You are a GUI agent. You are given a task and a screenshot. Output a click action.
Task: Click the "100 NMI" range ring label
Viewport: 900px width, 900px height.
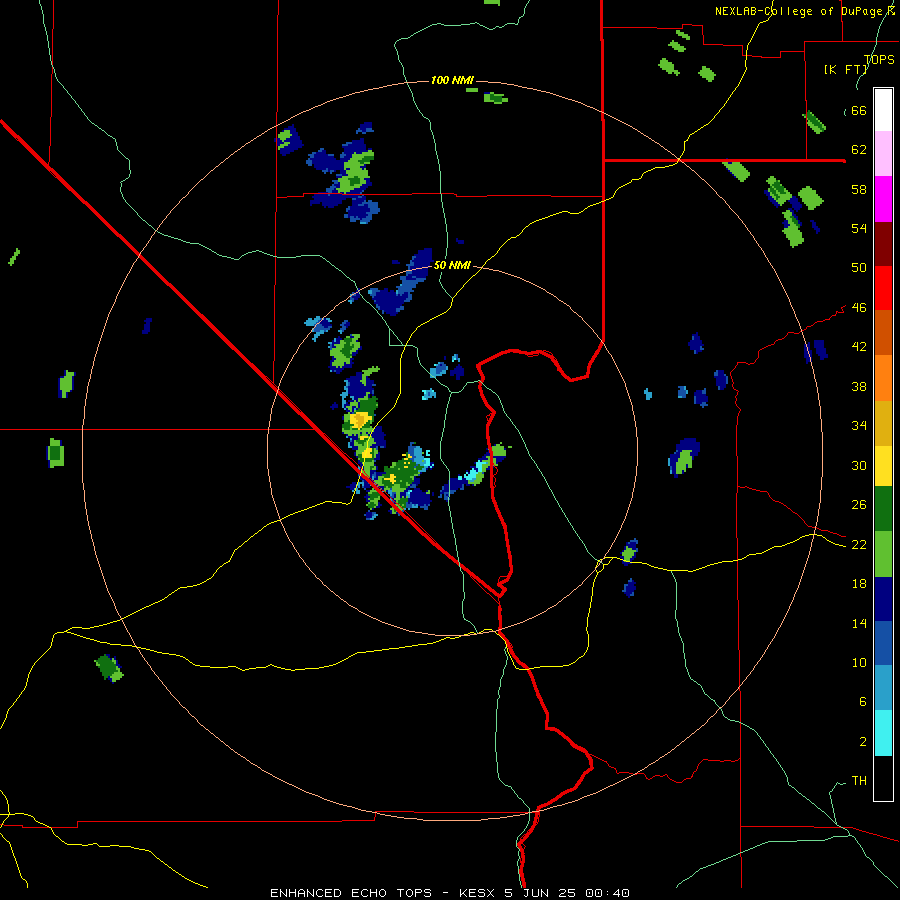452,80
